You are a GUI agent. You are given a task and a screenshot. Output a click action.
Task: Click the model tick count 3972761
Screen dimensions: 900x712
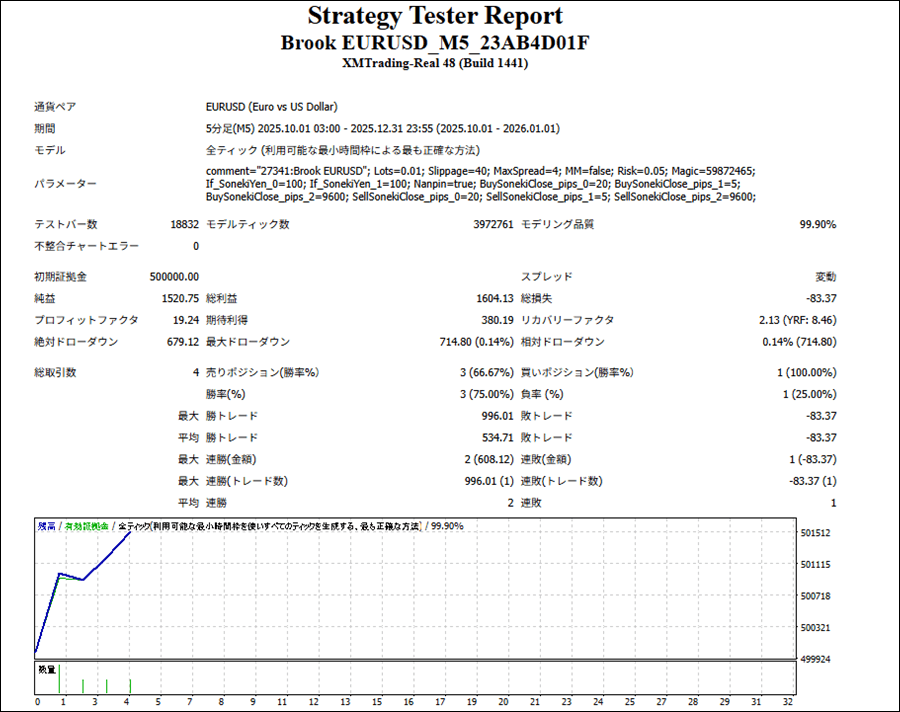coord(493,225)
